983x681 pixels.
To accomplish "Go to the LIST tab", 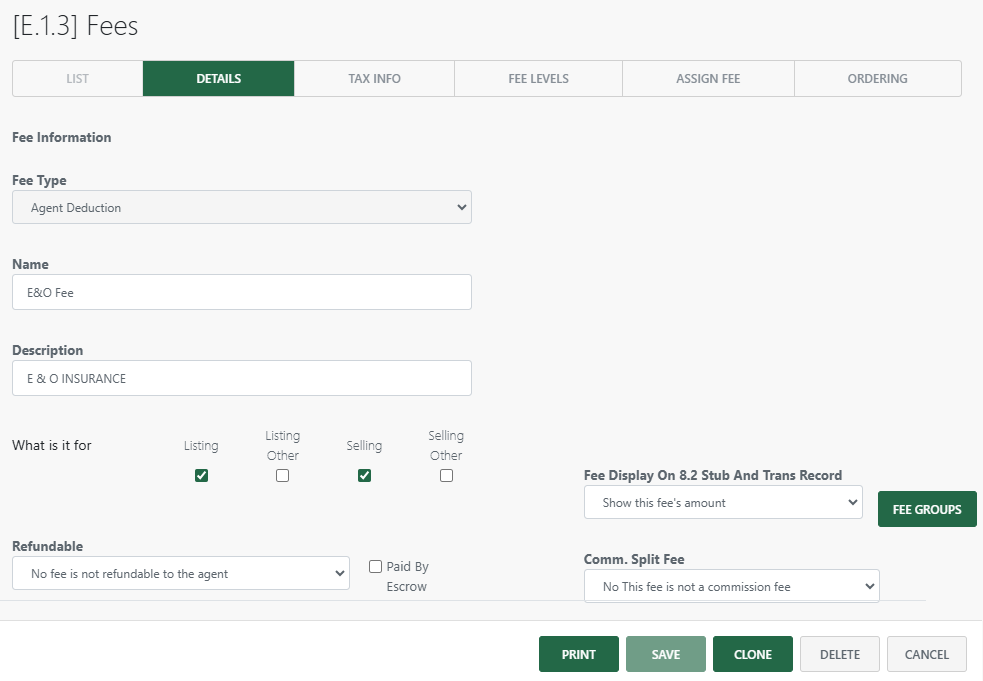I will tap(77, 78).
